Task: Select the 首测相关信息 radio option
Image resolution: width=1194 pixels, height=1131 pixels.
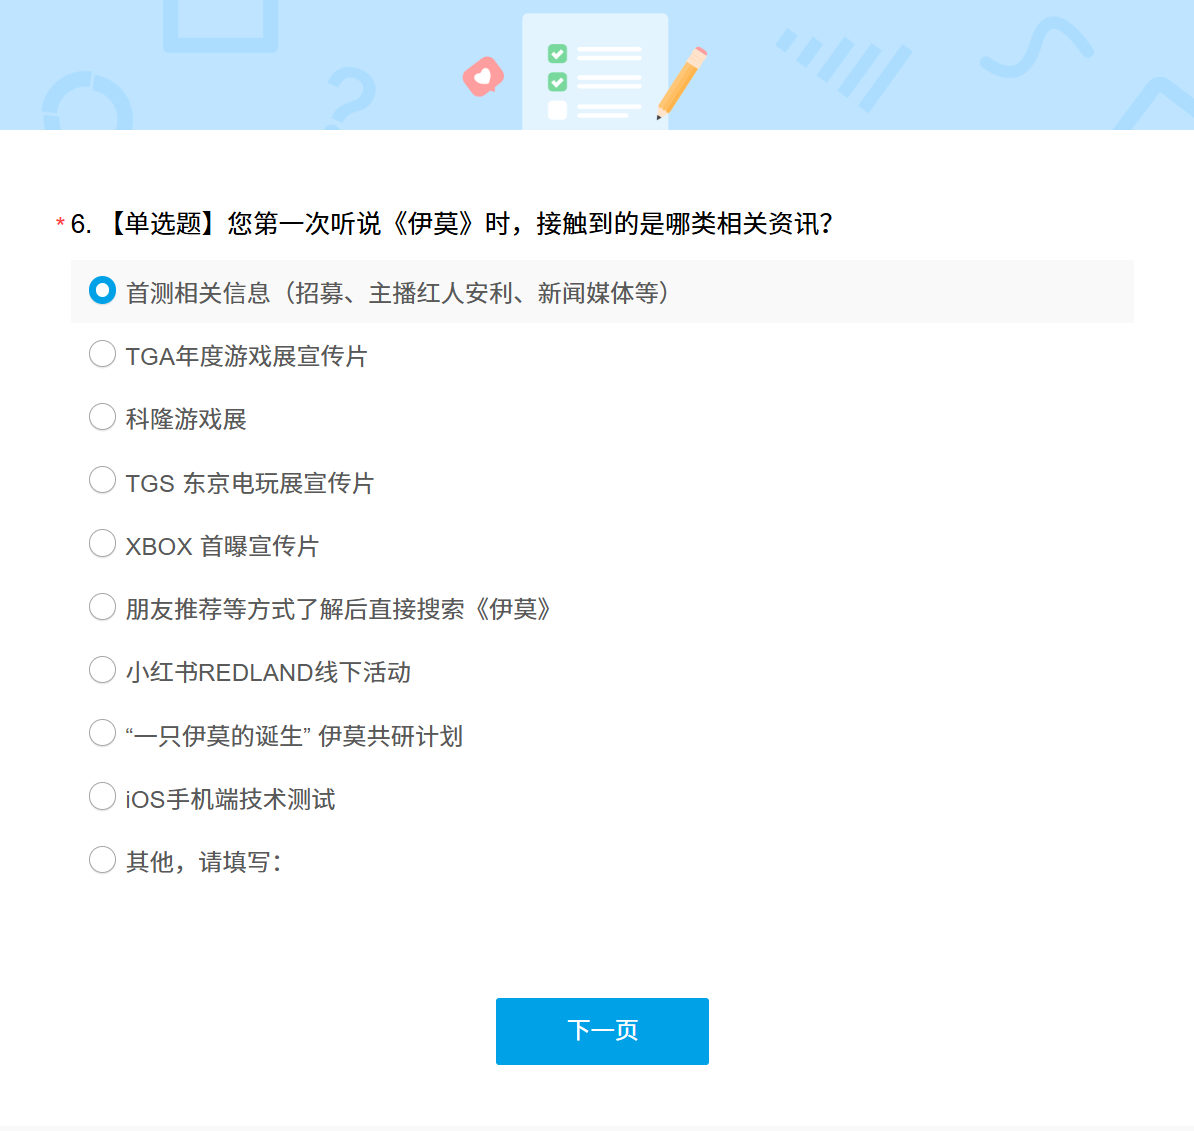Action: 102,291
